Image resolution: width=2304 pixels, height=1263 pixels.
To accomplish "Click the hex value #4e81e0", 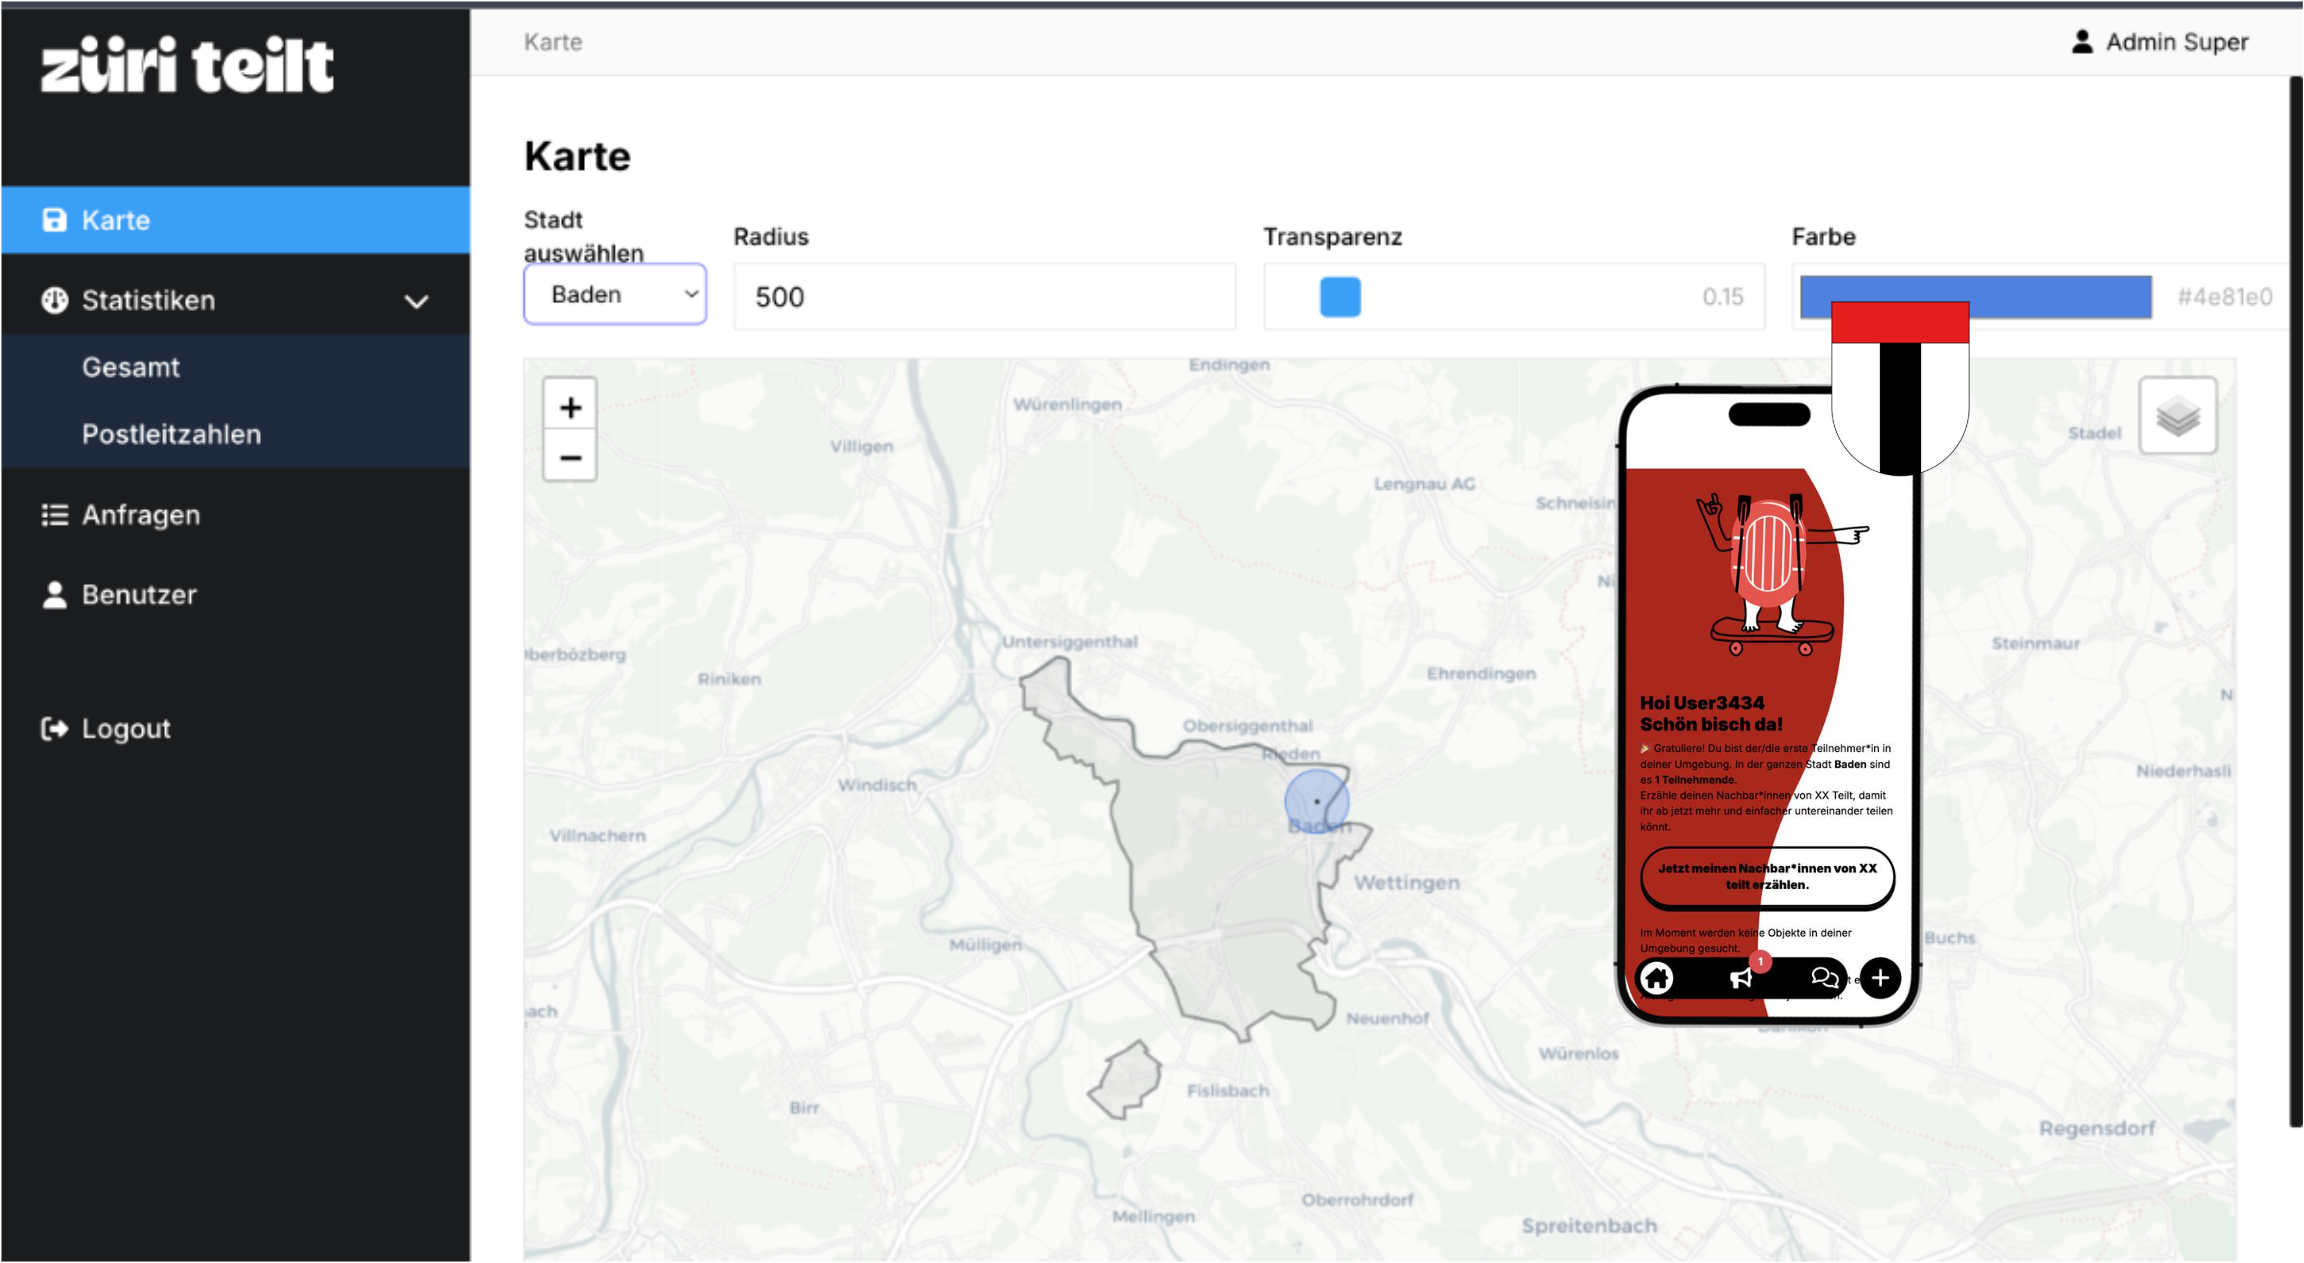I will click(2225, 297).
